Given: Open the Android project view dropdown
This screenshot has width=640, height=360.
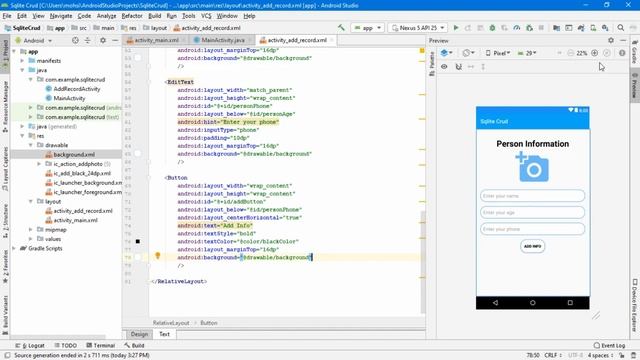Looking at the screenshot, I should (33, 40).
